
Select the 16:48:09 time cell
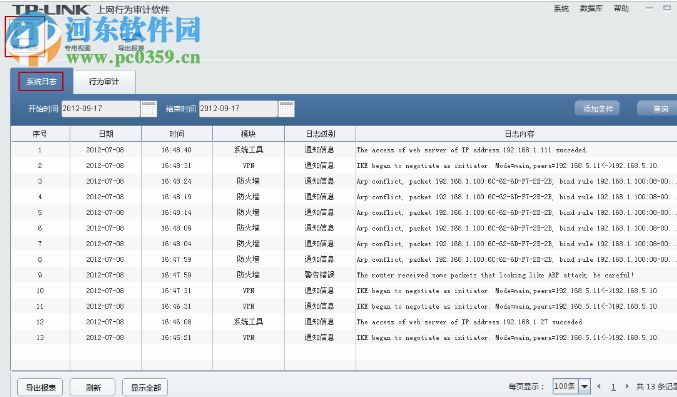point(177,228)
